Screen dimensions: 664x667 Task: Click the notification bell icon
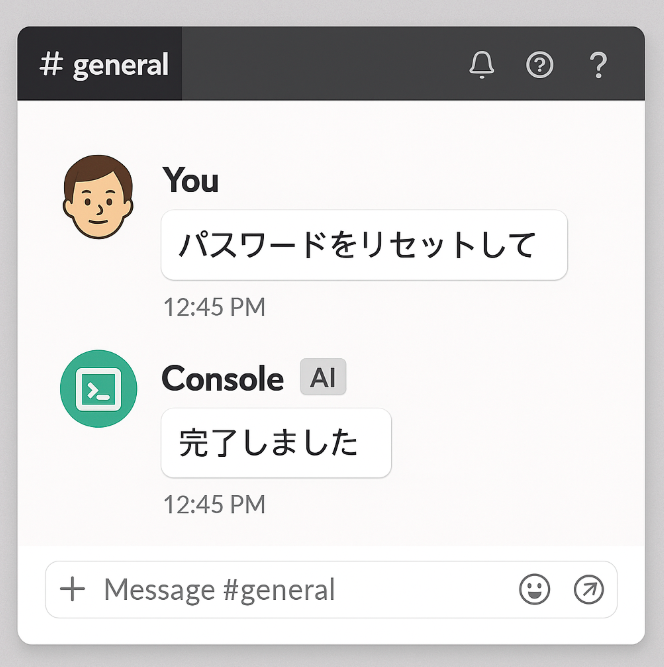point(482,65)
